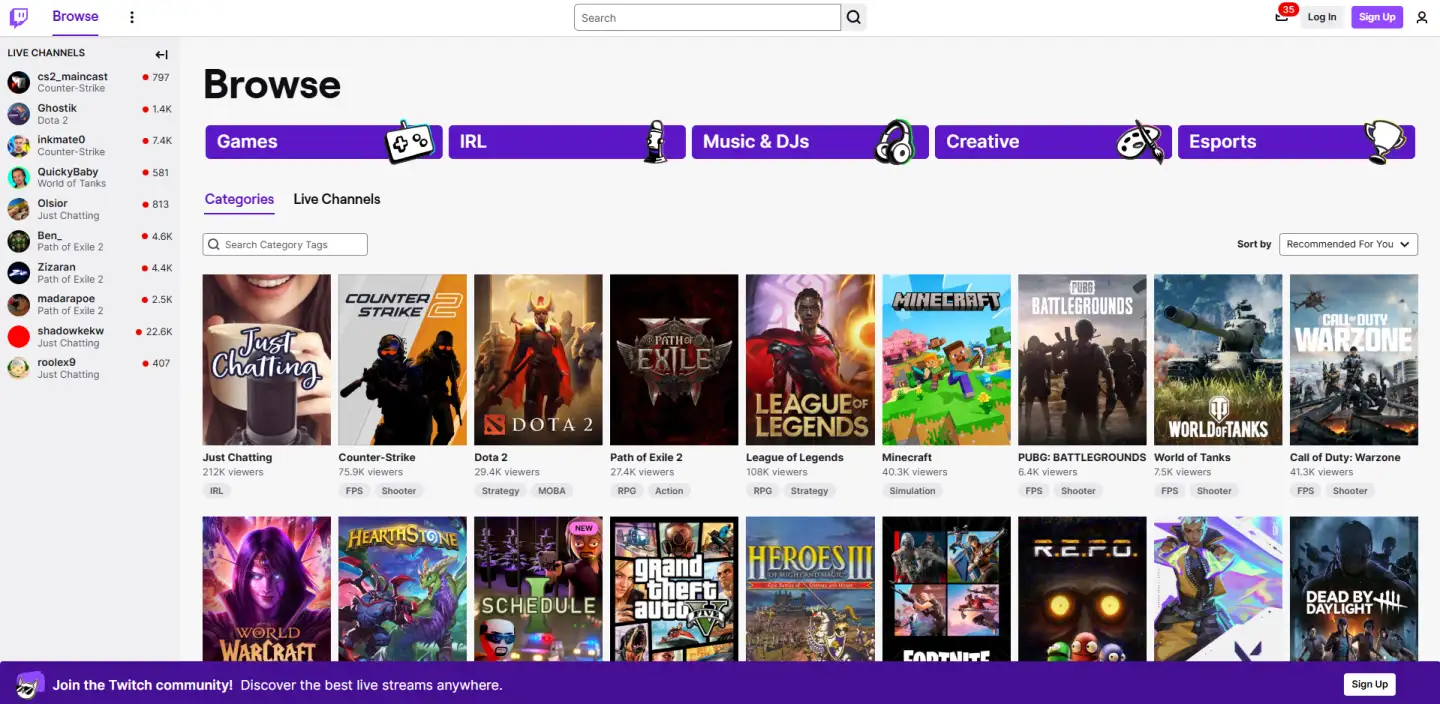Open the Counter-Strike cover art

403,360
